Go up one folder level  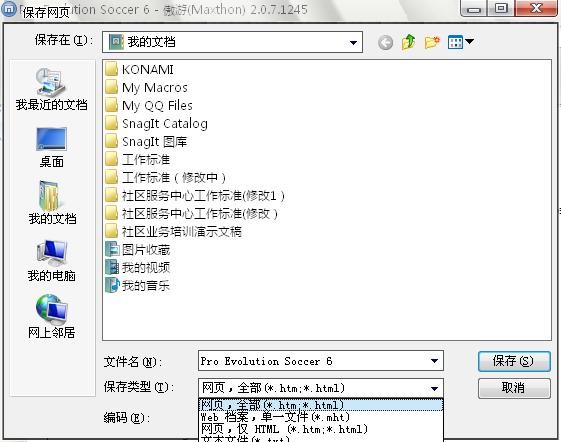click(409, 42)
